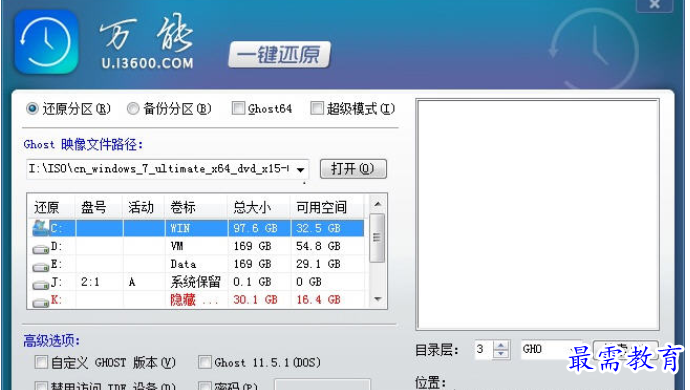Click the empty file listing pane
The image size is (690, 390).
tap(537, 214)
